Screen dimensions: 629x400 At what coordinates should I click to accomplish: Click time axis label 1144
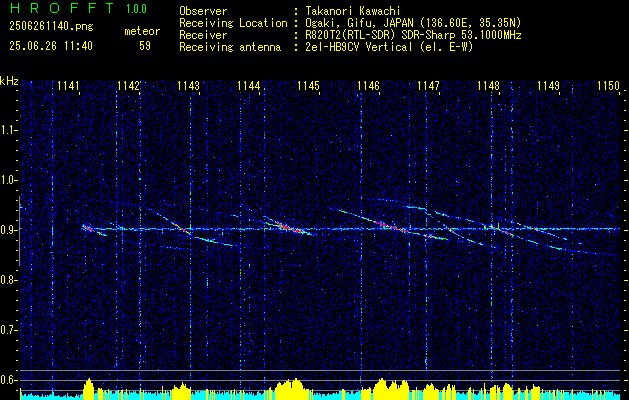(248, 85)
